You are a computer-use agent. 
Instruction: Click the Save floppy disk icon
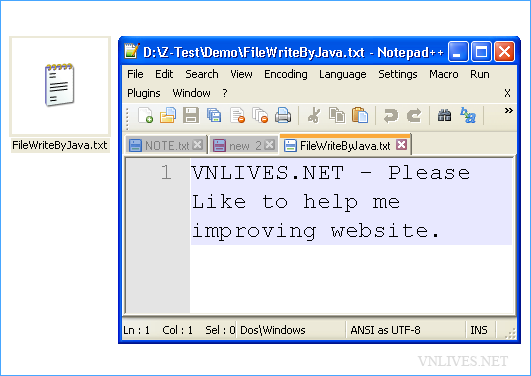click(x=191, y=115)
